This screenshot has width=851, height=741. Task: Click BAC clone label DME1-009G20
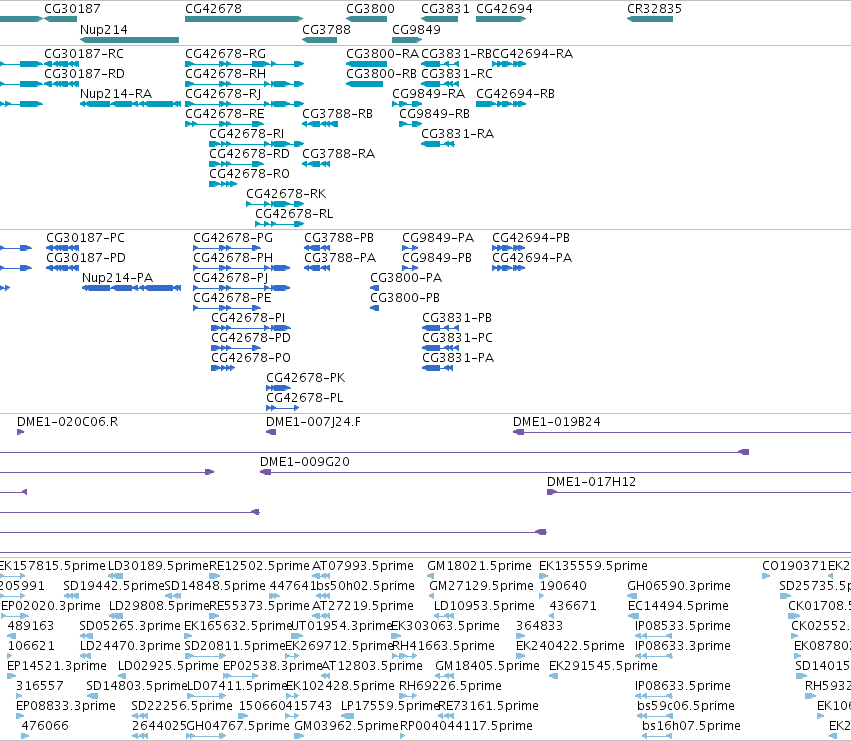[305, 462]
